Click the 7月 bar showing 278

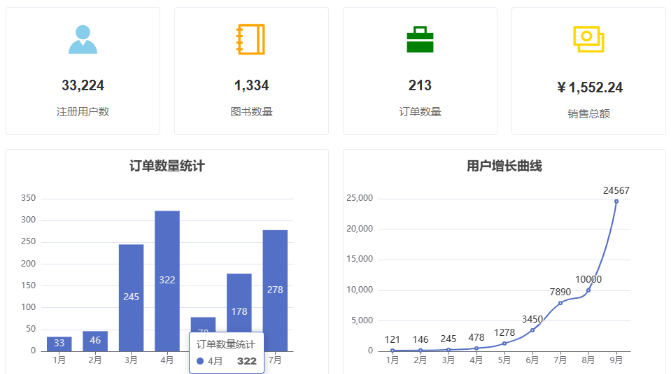[x=275, y=291]
